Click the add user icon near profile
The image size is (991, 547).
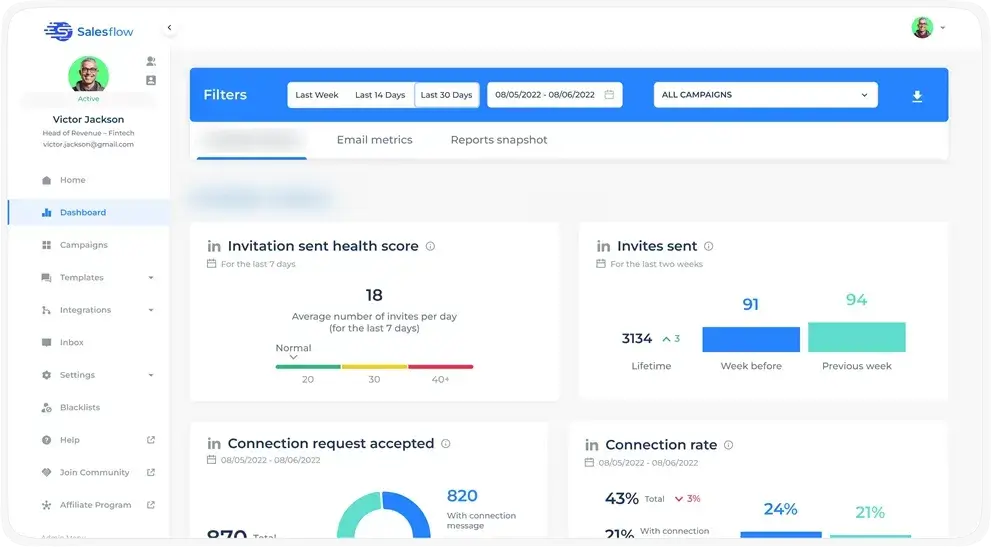[x=151, y=61]
